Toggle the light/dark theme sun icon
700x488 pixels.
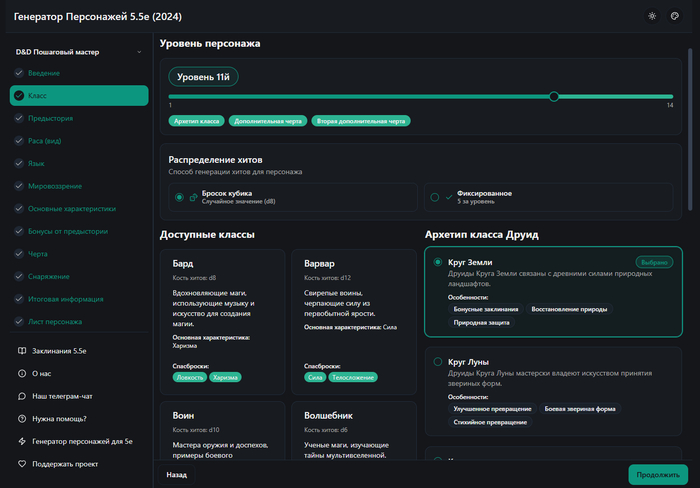(x=652, y=16)
